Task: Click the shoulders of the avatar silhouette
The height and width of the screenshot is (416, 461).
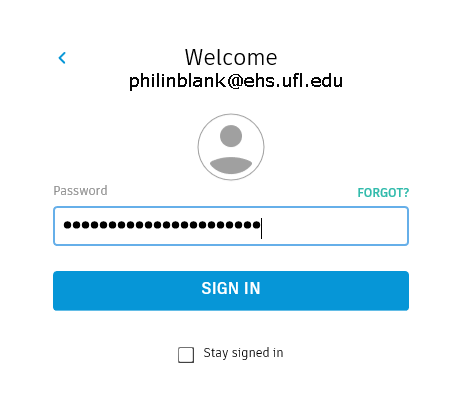Action: click(231, 165)
